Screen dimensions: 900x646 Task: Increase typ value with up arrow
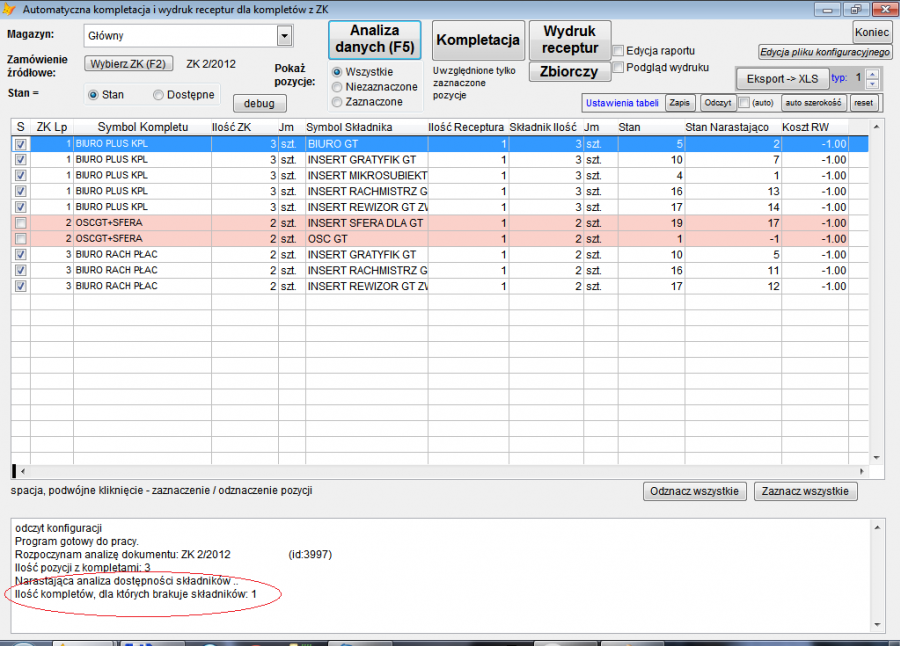tap(872, 74)
